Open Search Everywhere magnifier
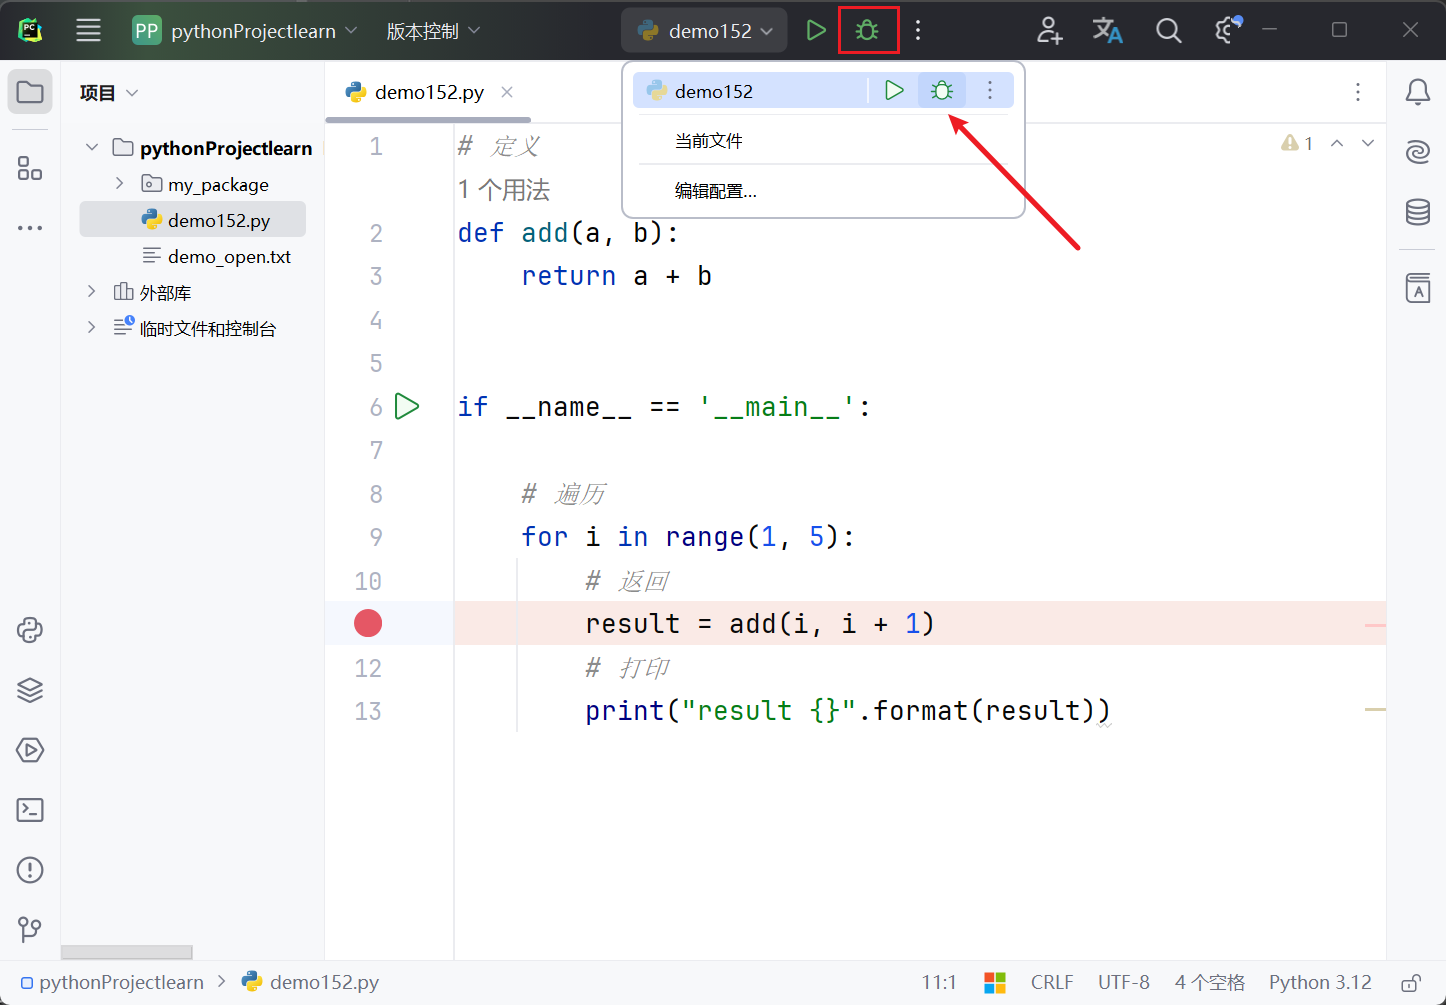1446x1005 pixels. 1168,30
